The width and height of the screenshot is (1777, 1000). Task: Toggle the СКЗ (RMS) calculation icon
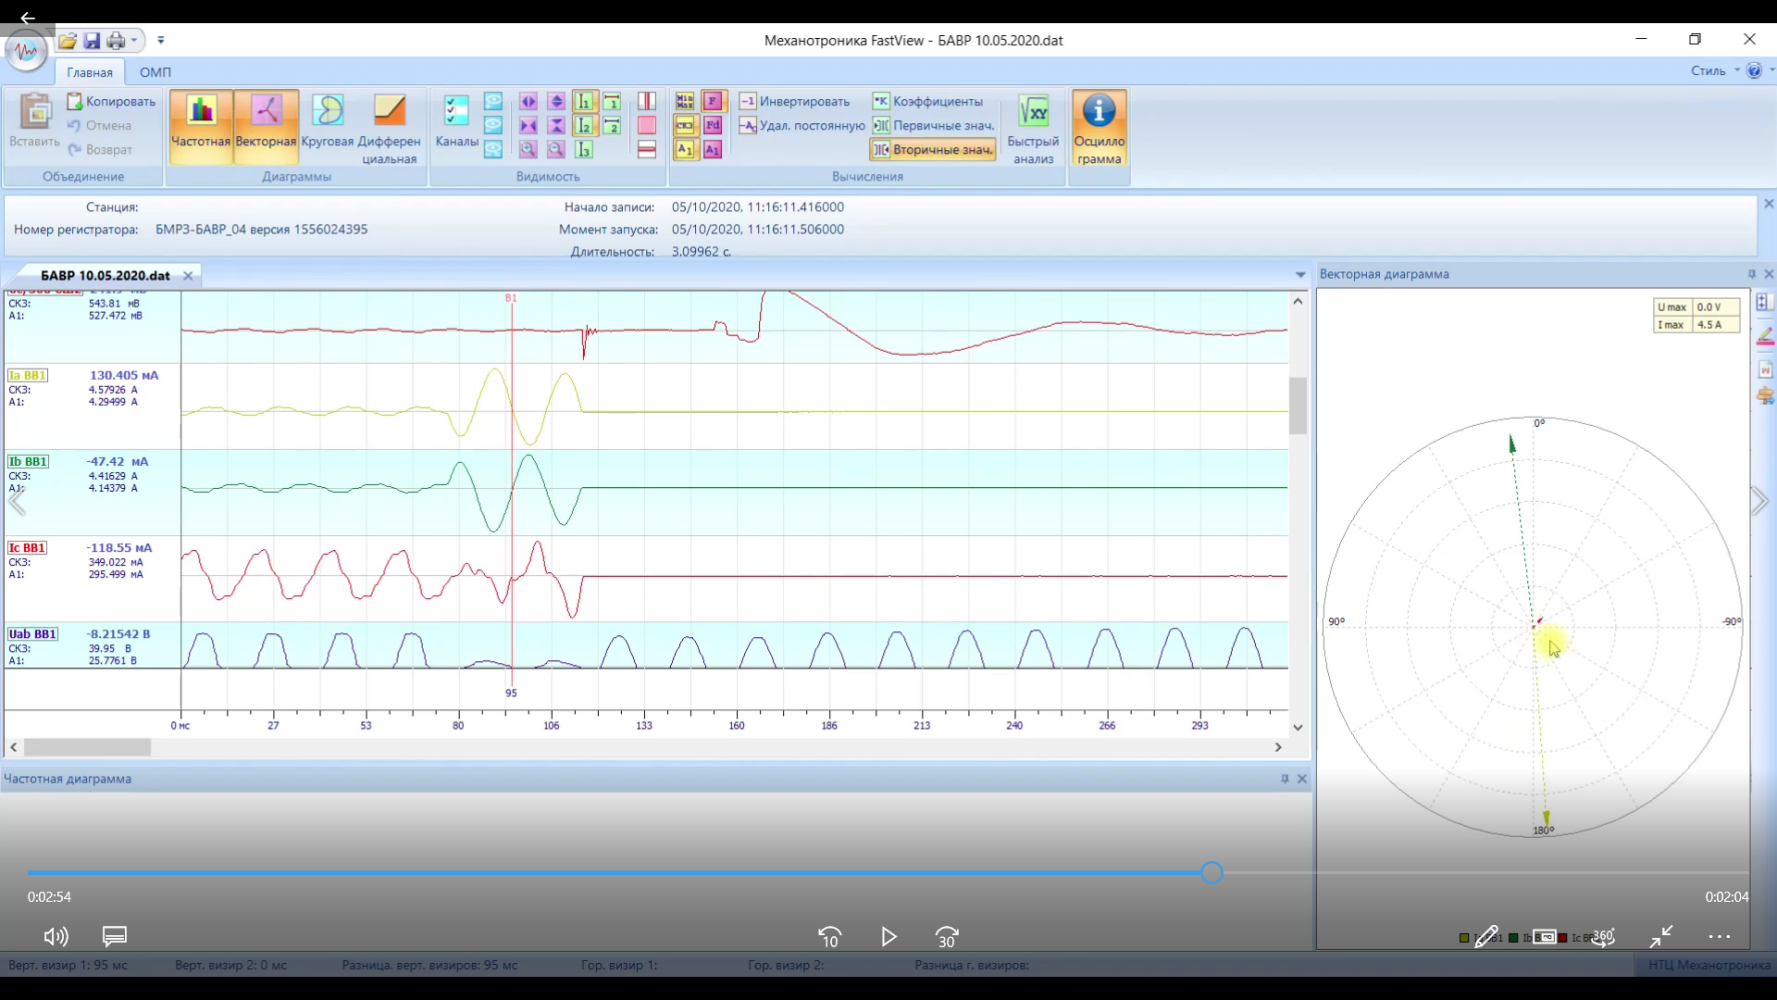(x=685, y=125)
